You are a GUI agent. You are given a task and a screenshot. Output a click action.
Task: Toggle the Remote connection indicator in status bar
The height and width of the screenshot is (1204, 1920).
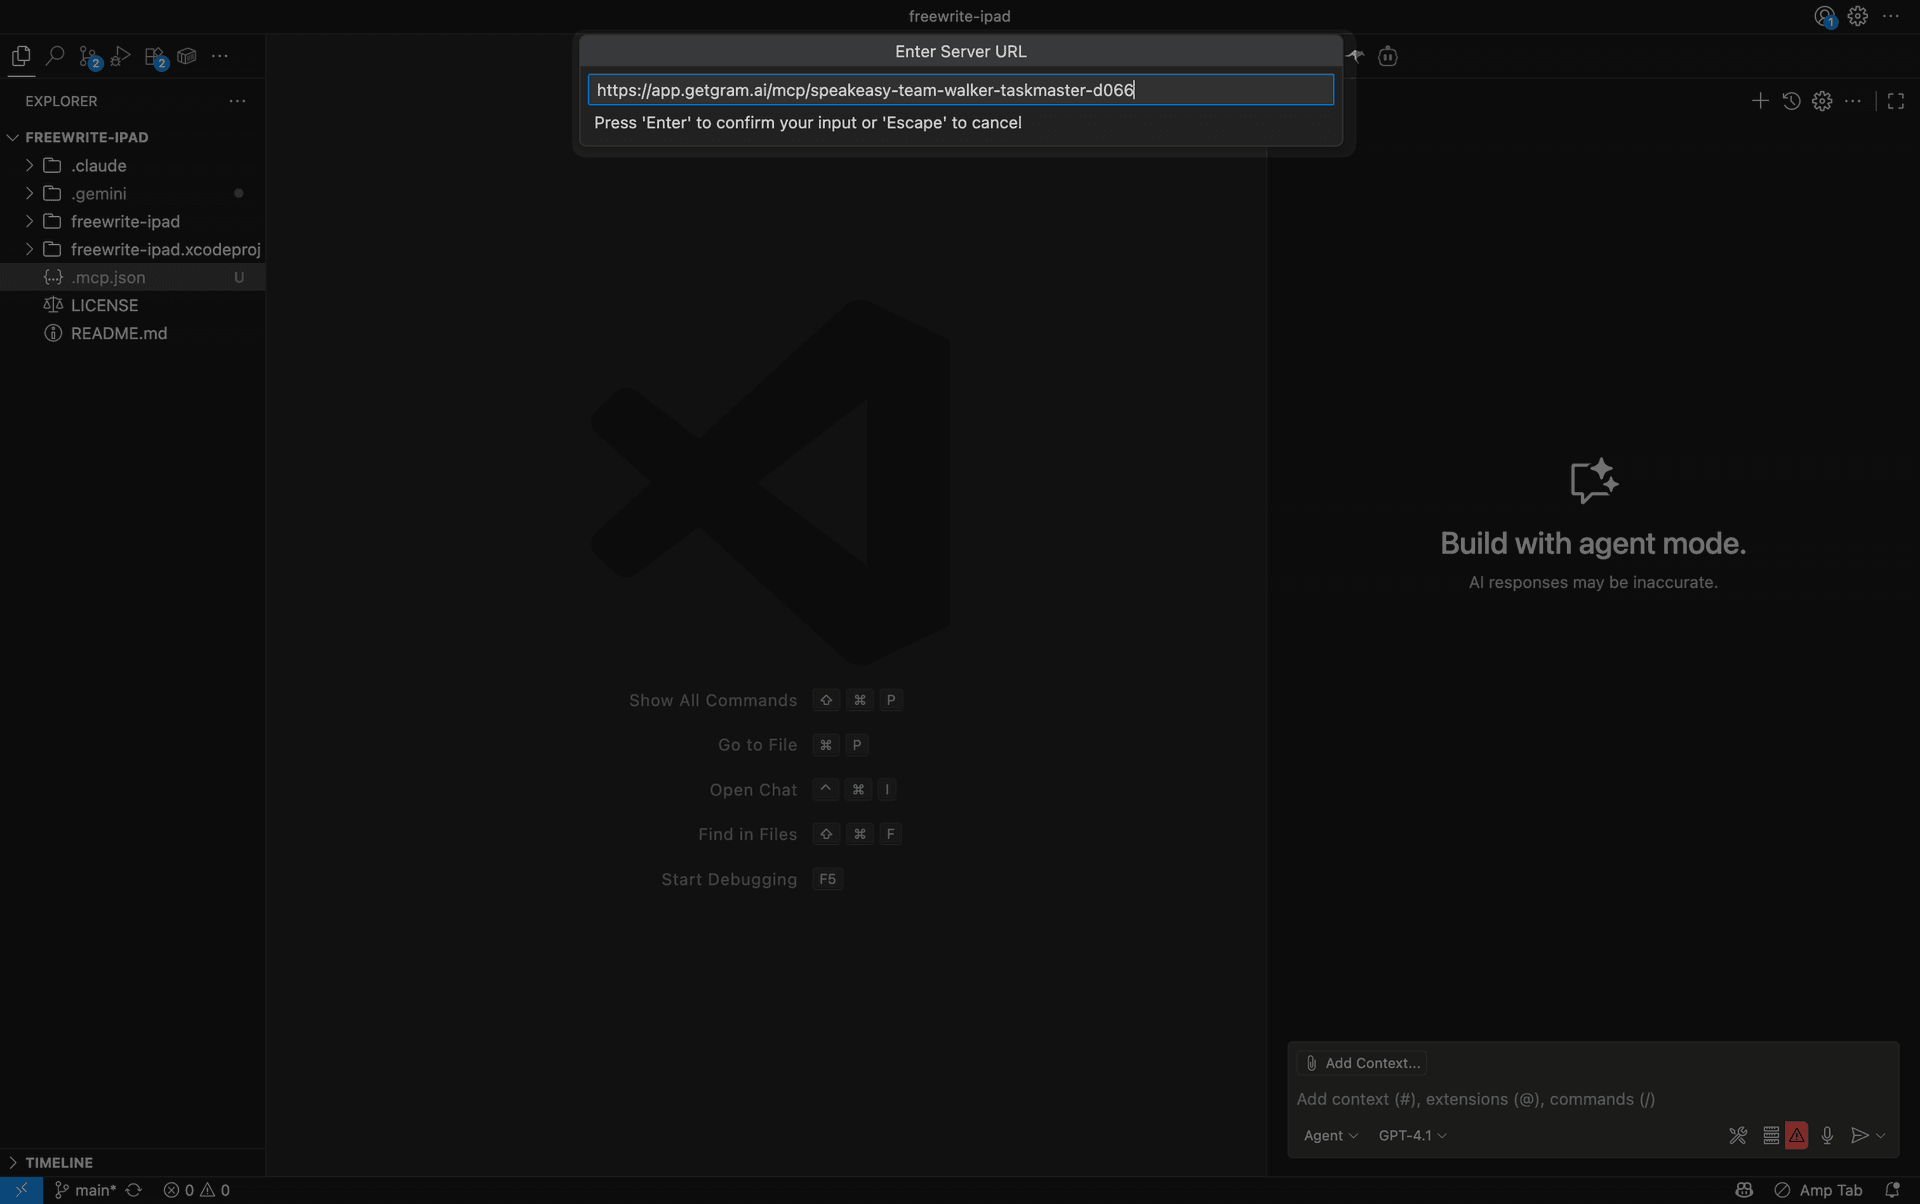click(x=20, y=1189)
